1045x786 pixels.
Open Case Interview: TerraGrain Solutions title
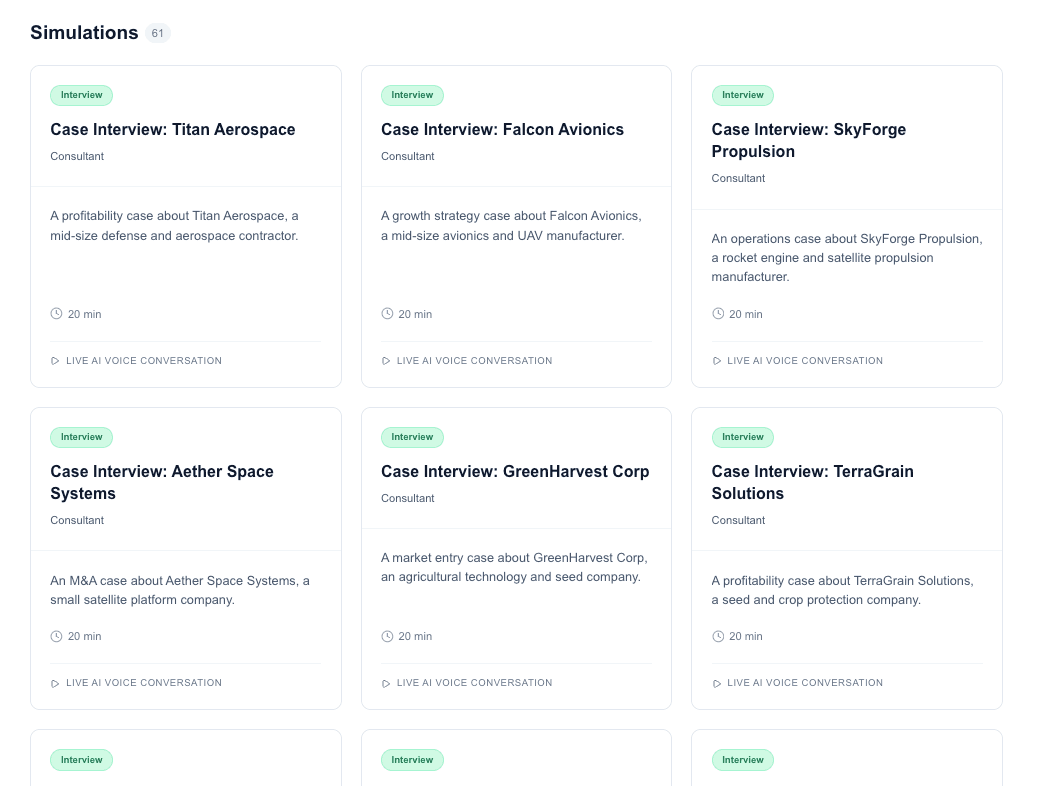tap(812, 483)
